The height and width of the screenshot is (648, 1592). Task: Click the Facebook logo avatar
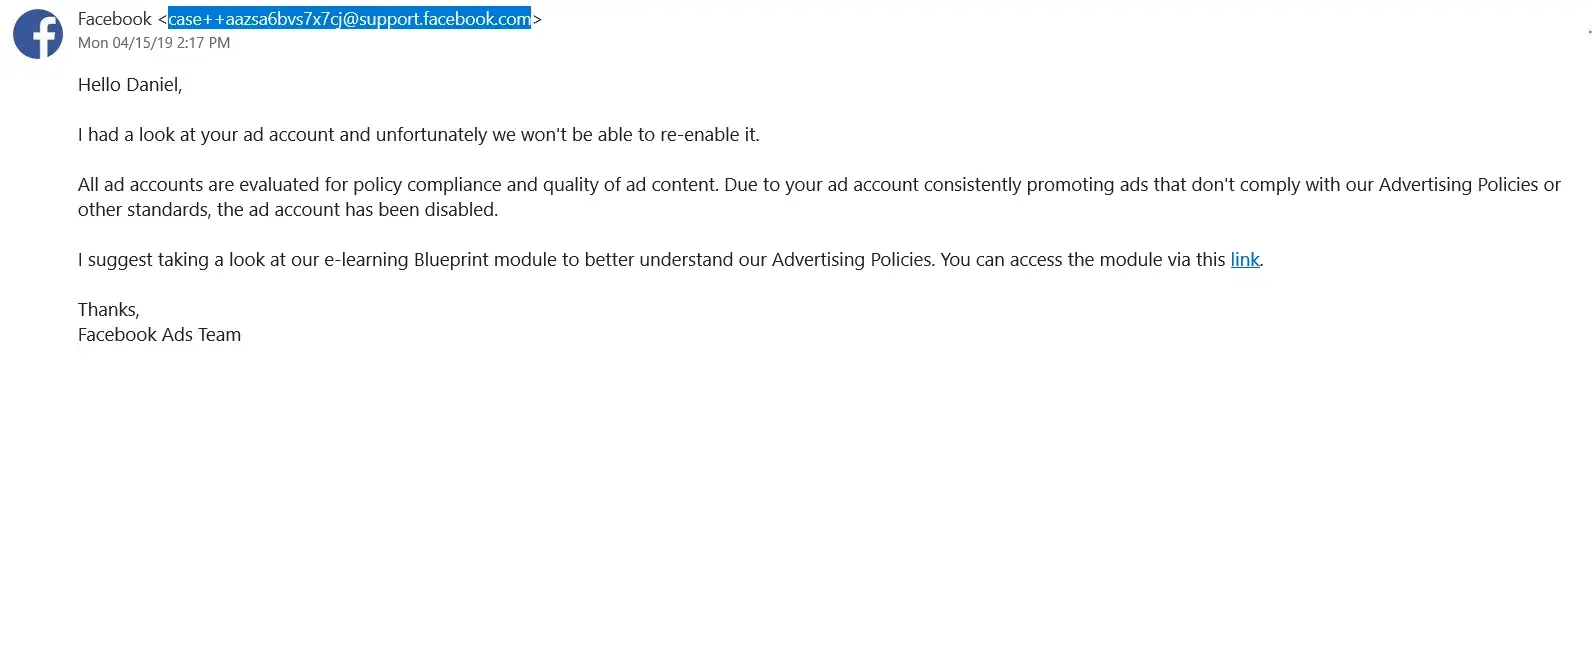(x=38, y=34)
